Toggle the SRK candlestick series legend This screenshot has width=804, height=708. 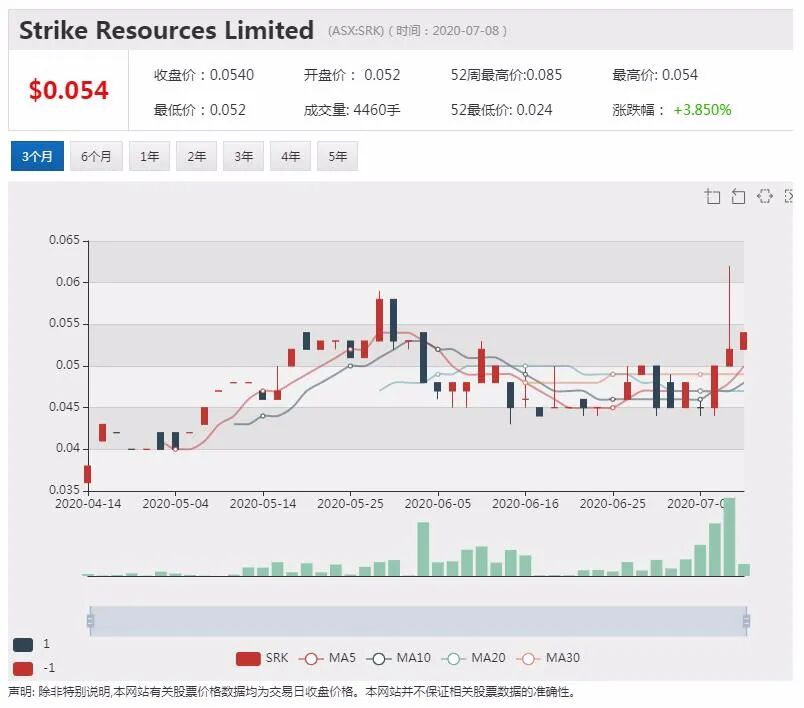(262, 658)
